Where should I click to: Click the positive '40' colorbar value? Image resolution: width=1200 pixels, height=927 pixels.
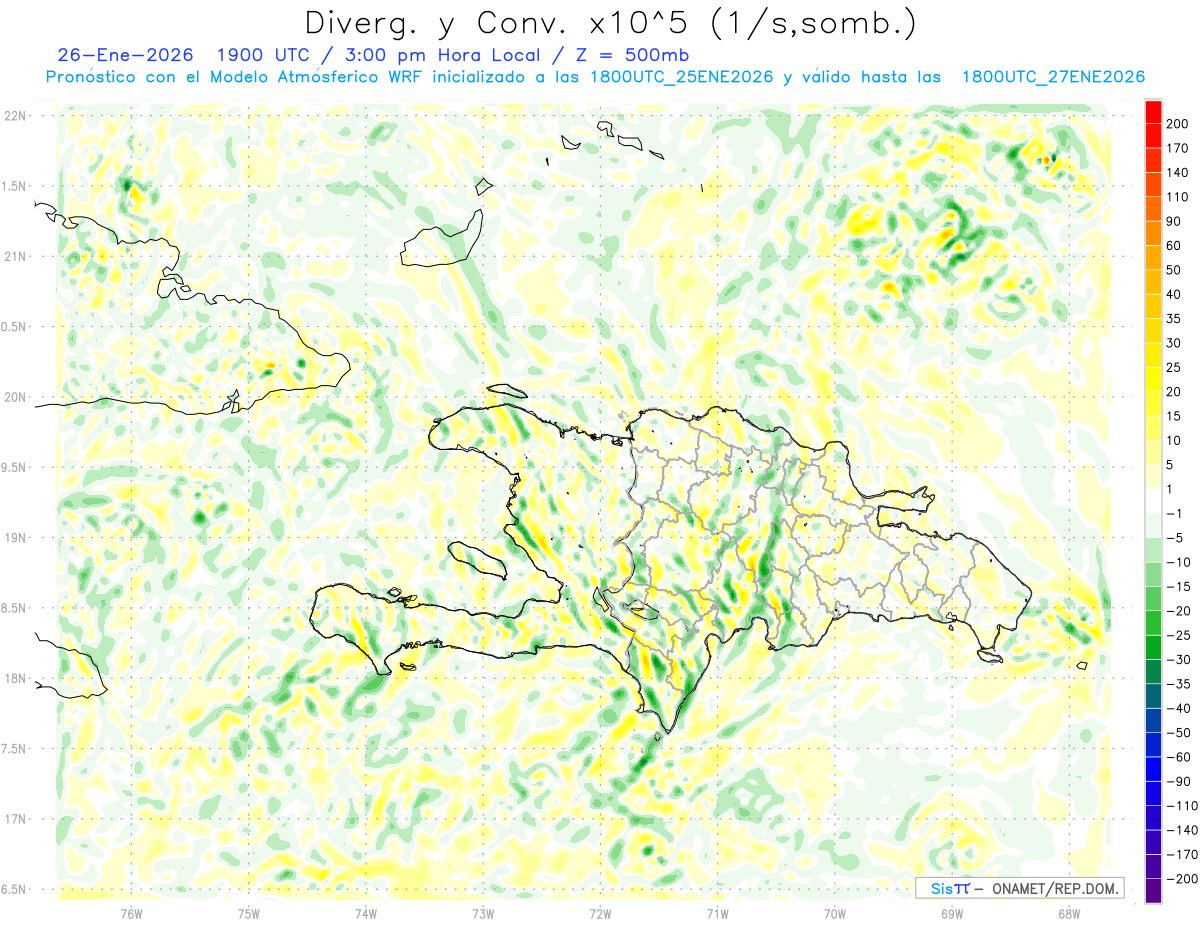(1175, 294)
